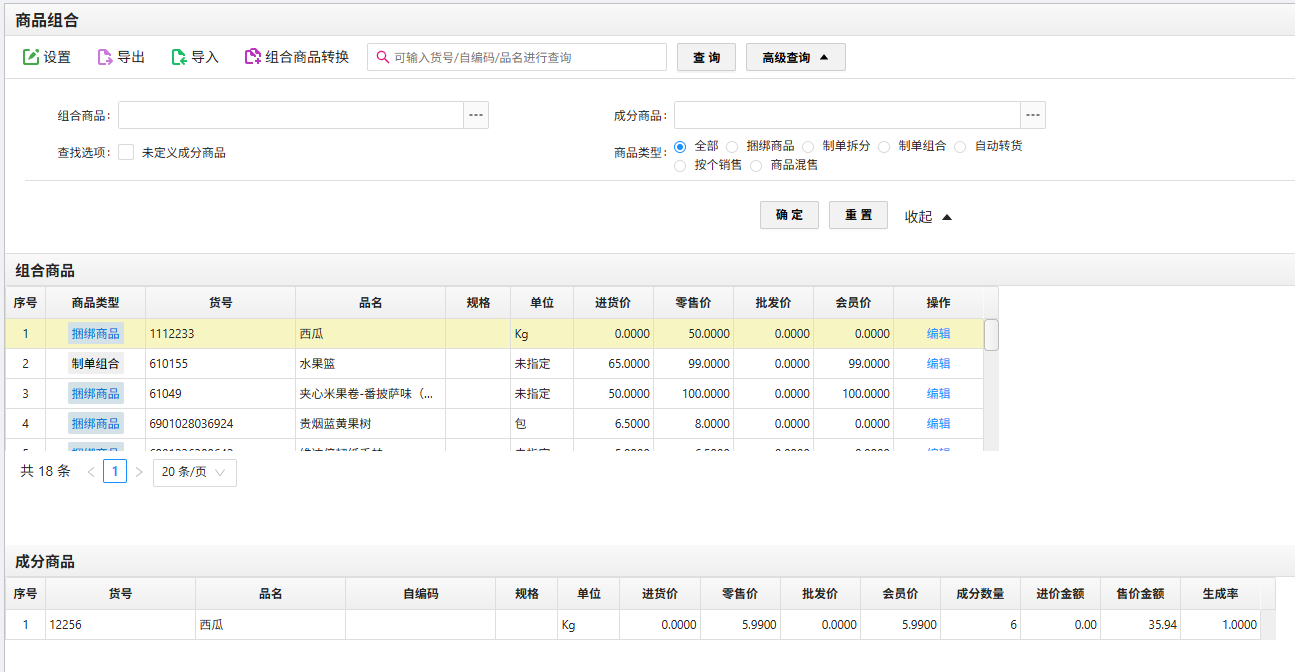Image resolution: width=1295 pixels, height=672 pixels.
Task: Click 65.0000 进货价 of 水果篮
Action: pyautogui.click(x=614, y=364)
